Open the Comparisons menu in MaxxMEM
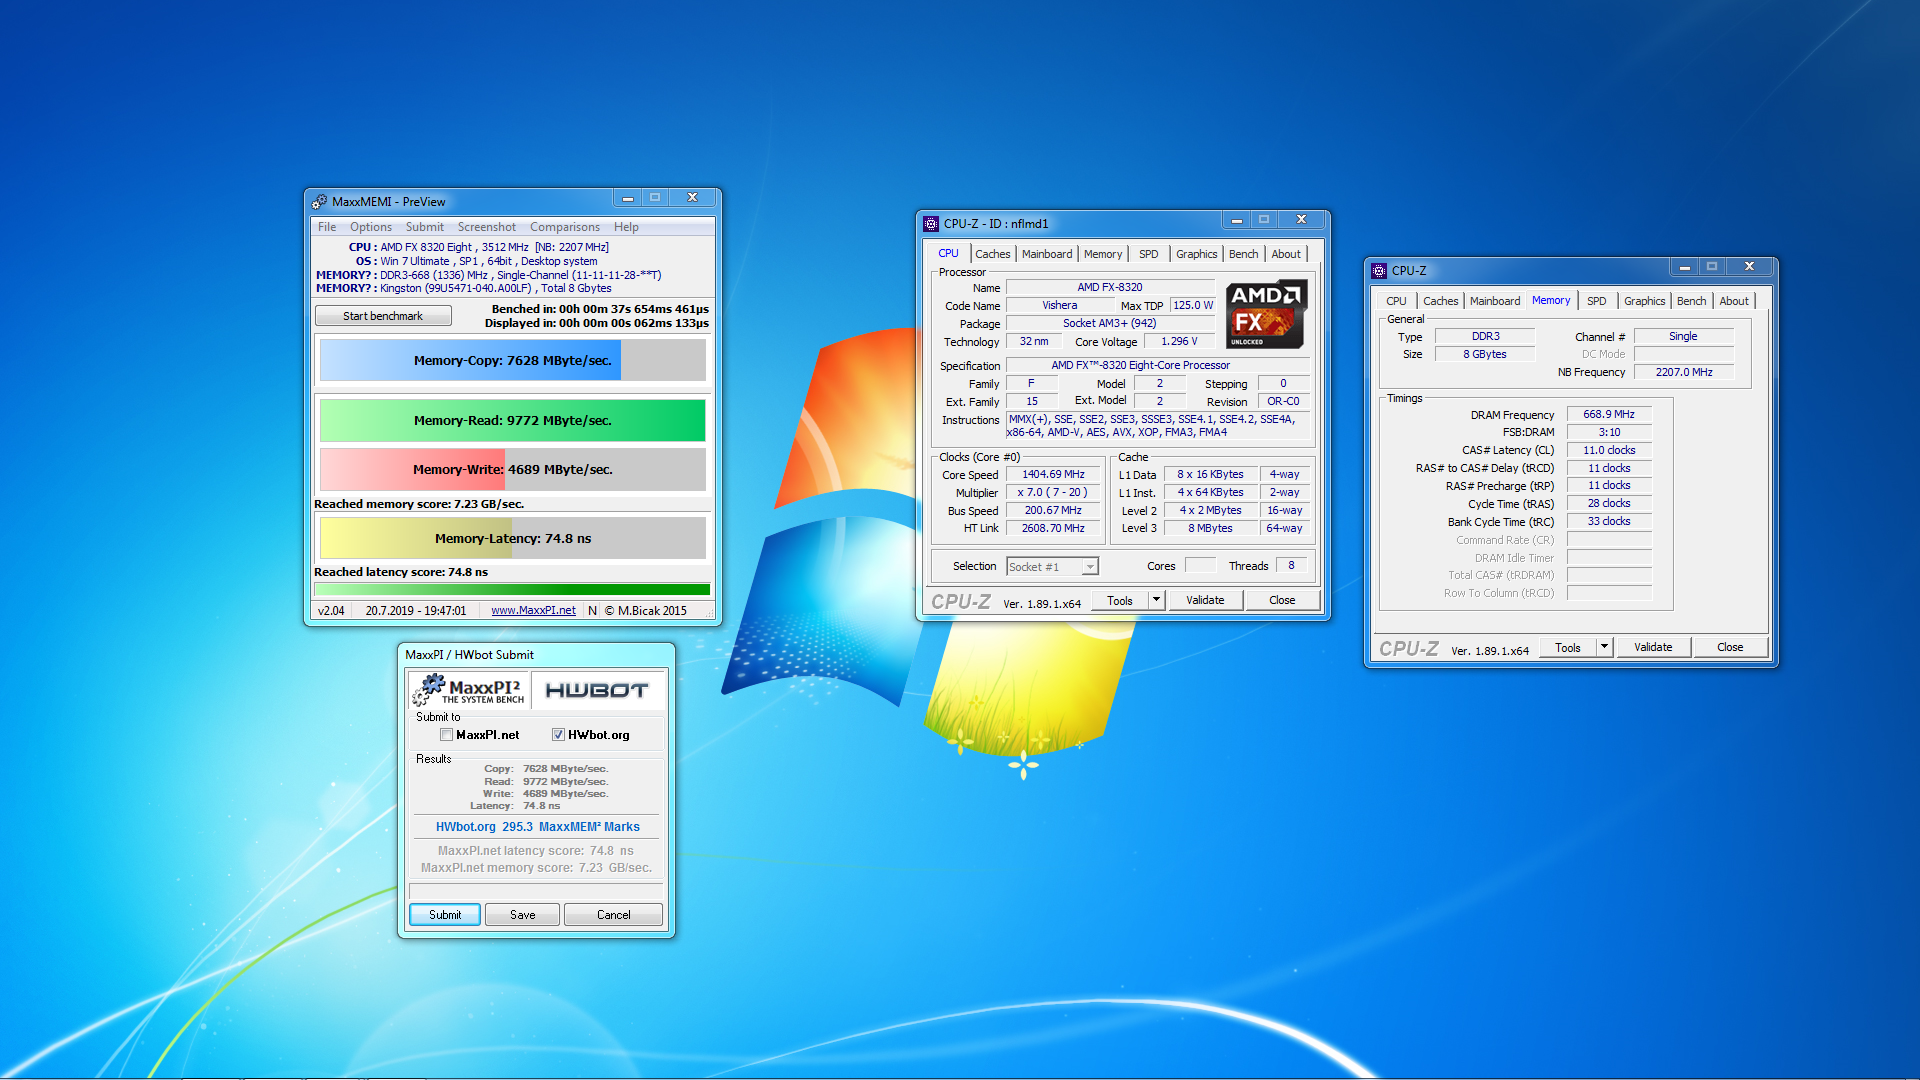The image size is (1920, 1080). pyautogui.click(x=565, y=227)
